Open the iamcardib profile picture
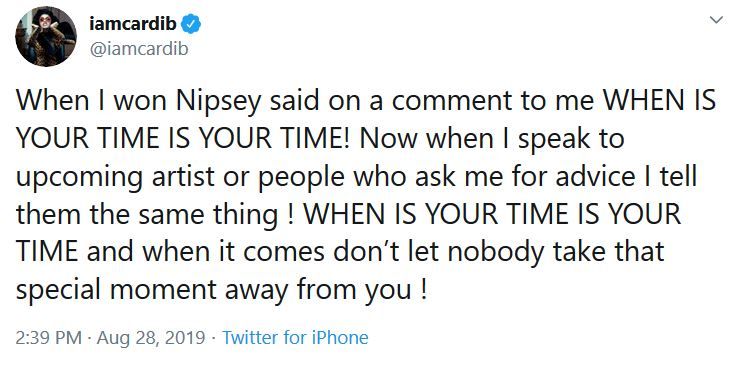Image resolution: width=736 pixels, height=367 pixels. tap(46, 37)
